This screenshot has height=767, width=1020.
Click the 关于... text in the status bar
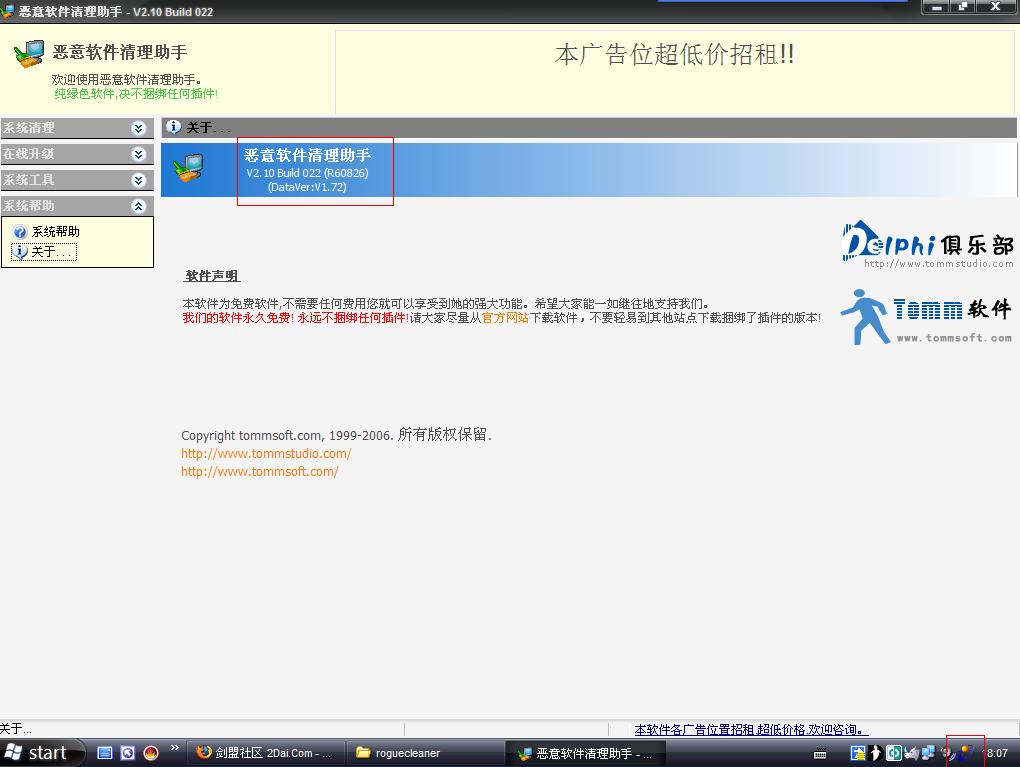[16, 729]
